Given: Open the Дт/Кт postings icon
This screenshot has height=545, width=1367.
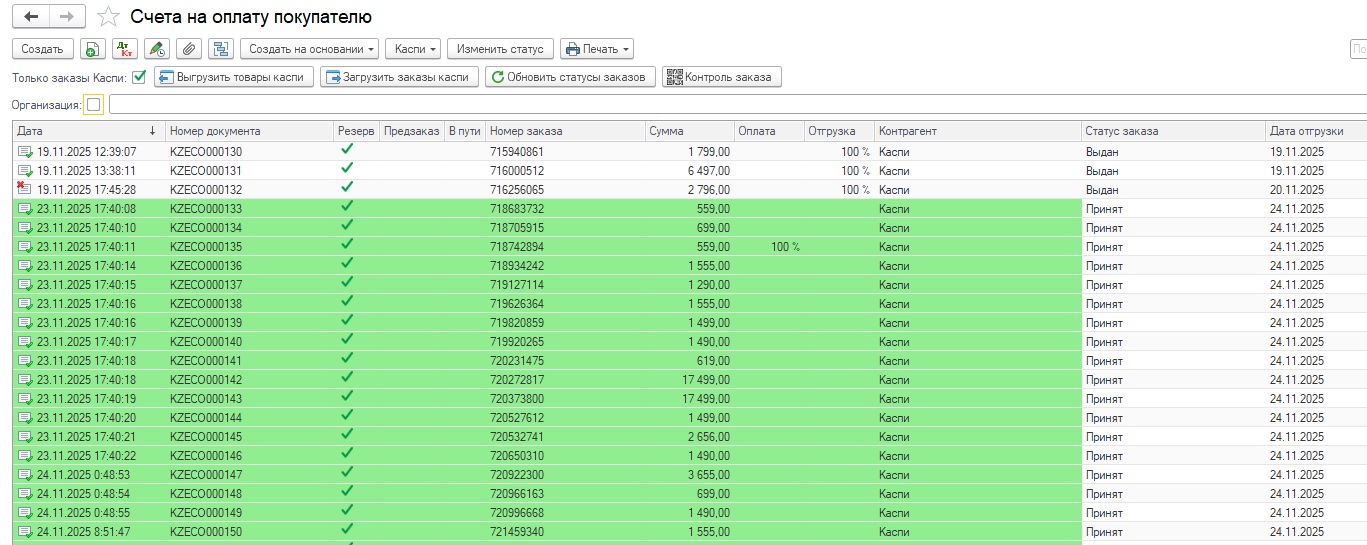Looking at the screenshot, I should [124, 49].
